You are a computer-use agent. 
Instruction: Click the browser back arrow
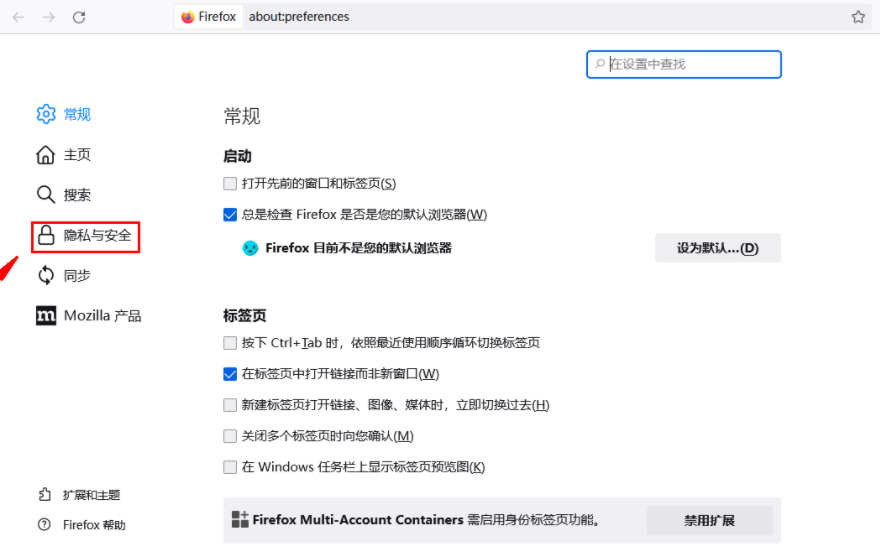coord(19,17)
